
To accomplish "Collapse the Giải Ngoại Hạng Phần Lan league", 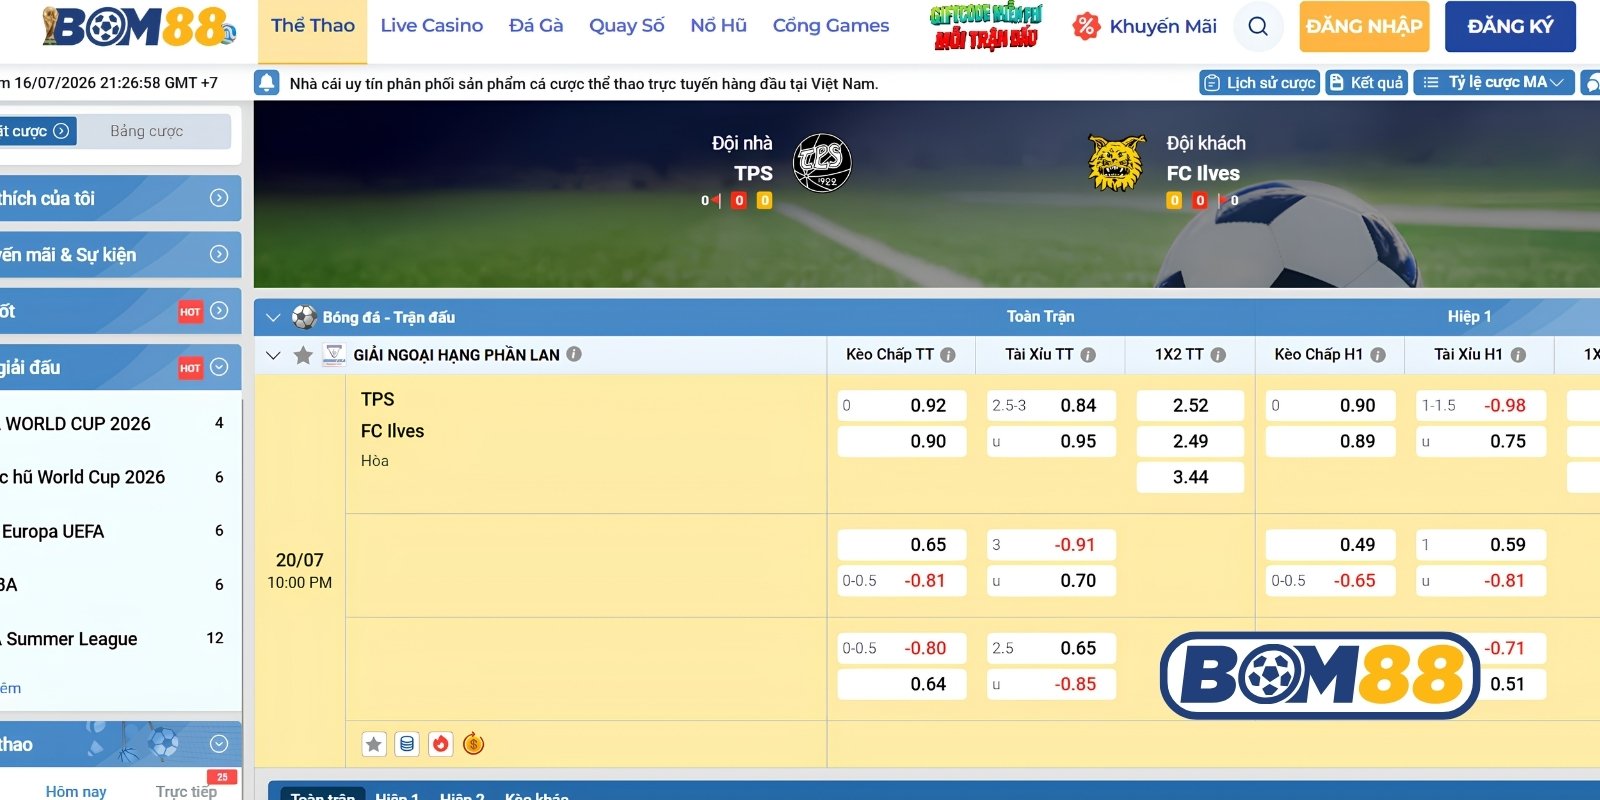I will click(x=273, y=355).
